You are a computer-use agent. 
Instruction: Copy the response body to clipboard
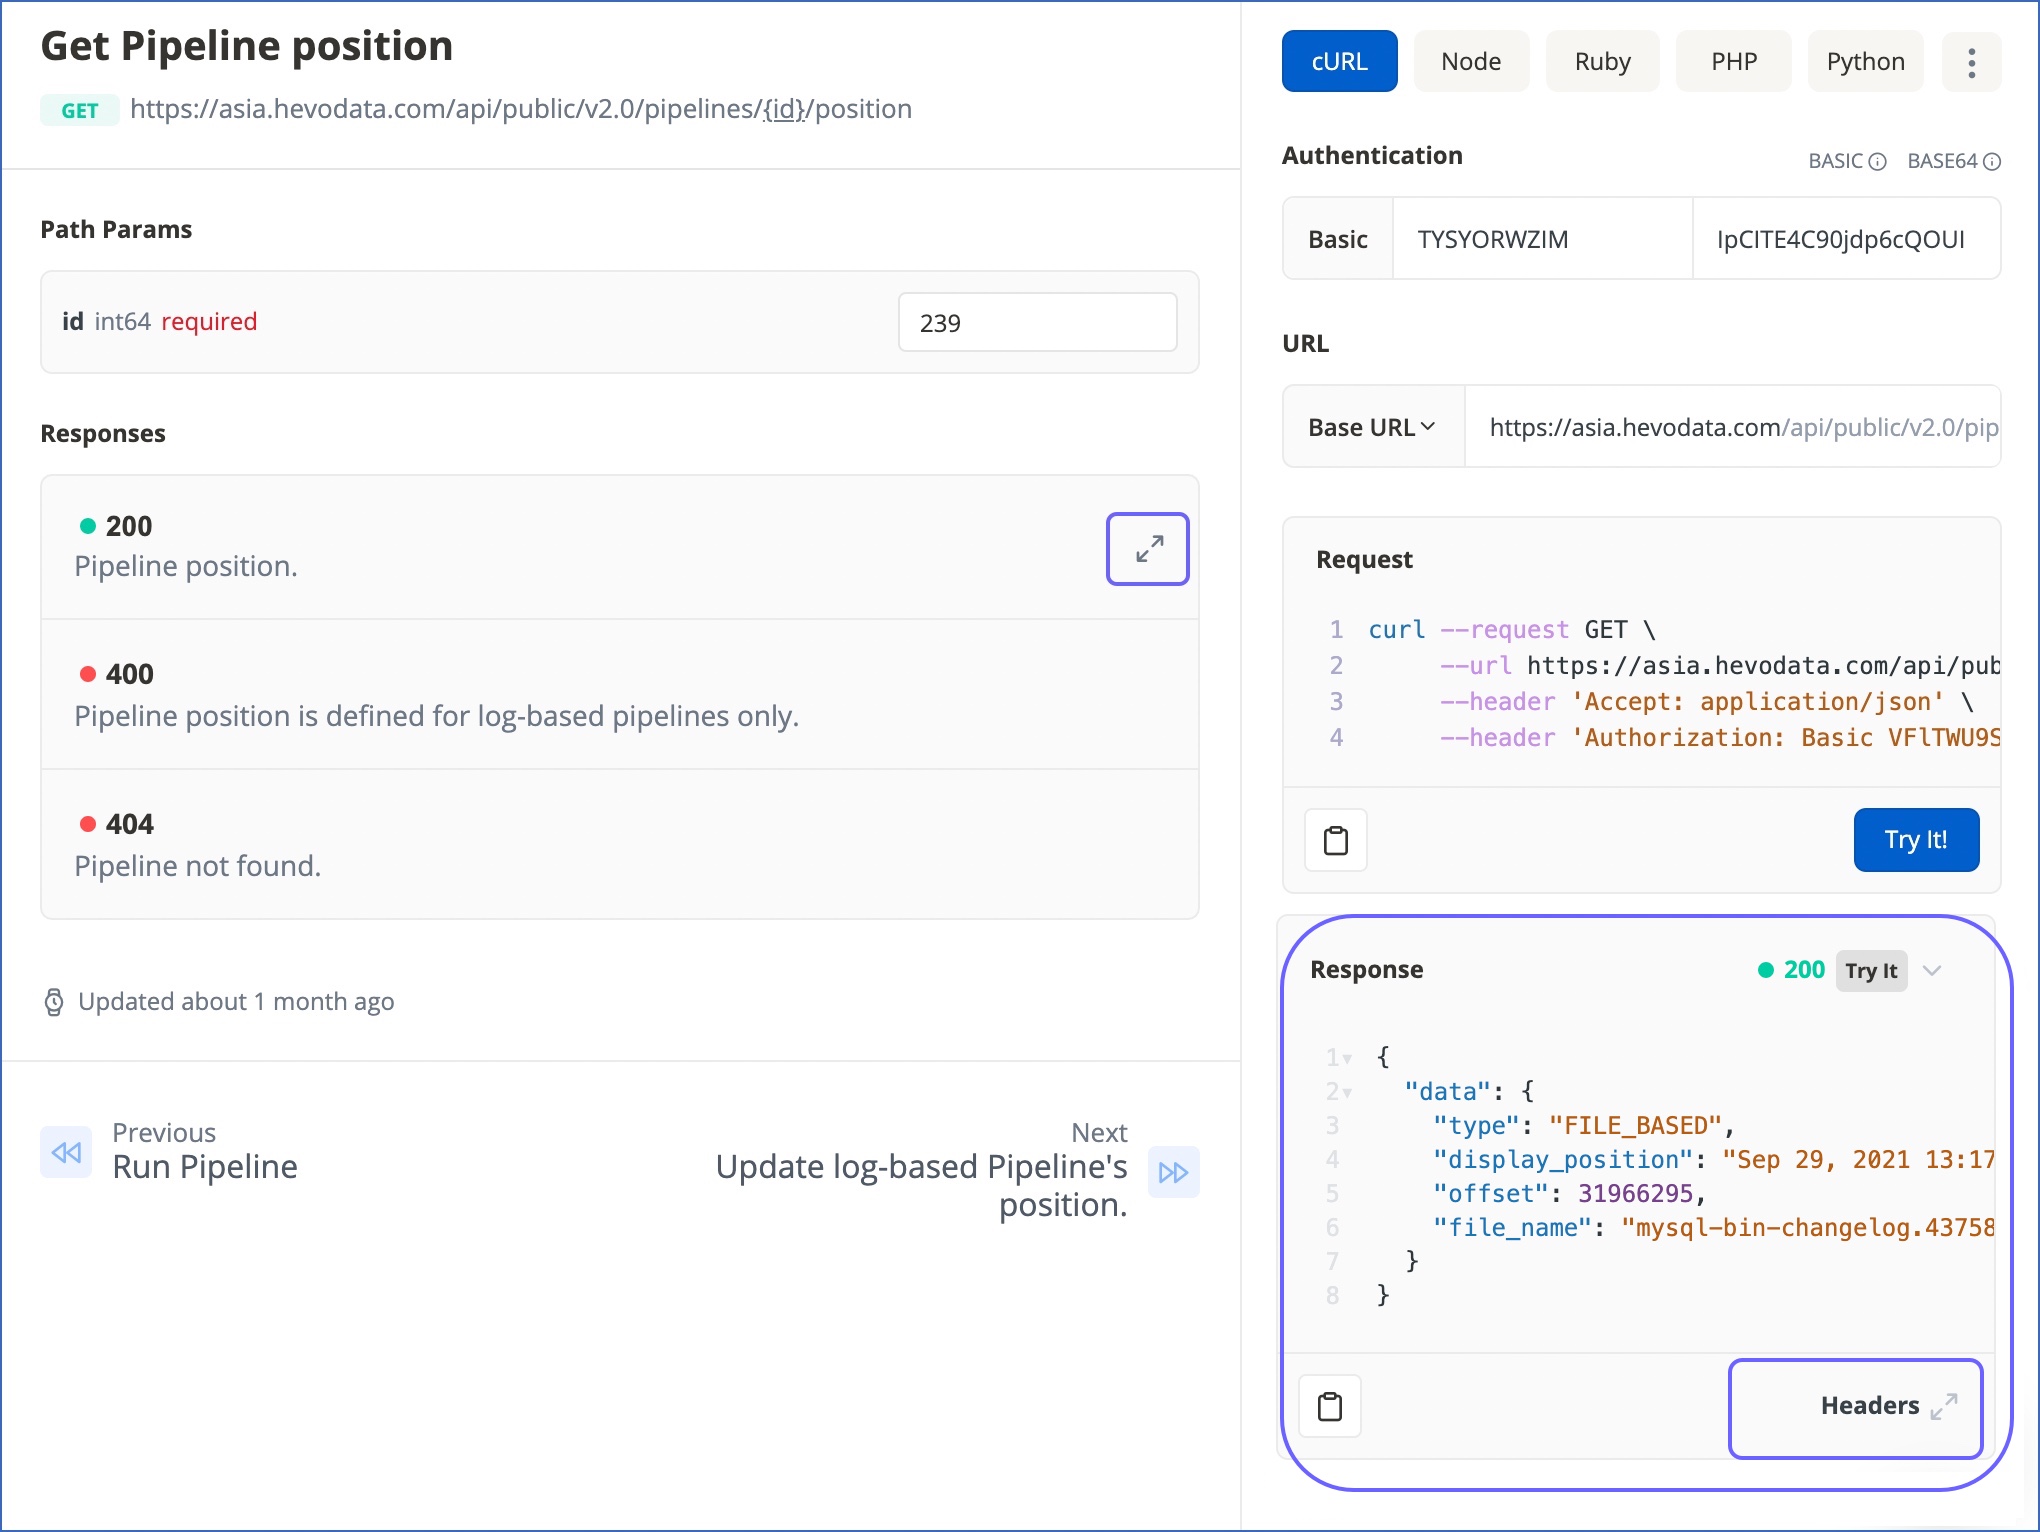coord(1330,1405)
